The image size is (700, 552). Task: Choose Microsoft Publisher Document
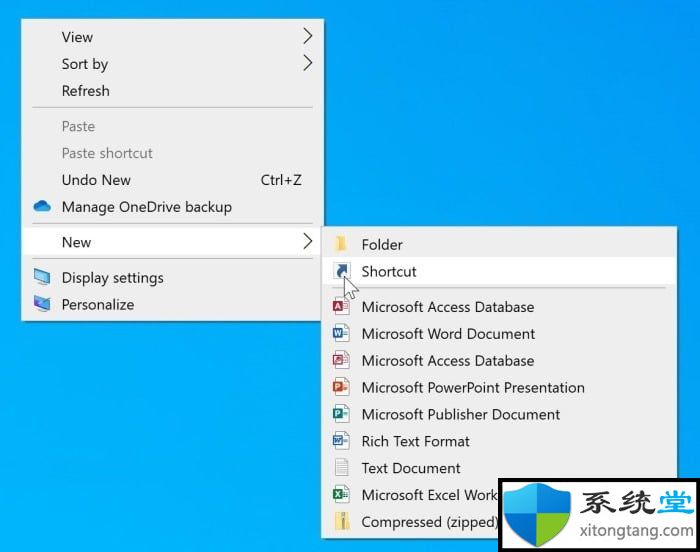[x=499, y=414]
